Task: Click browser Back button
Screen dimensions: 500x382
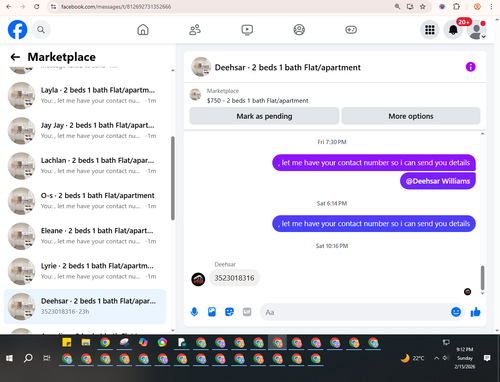Action: [9, 6]
